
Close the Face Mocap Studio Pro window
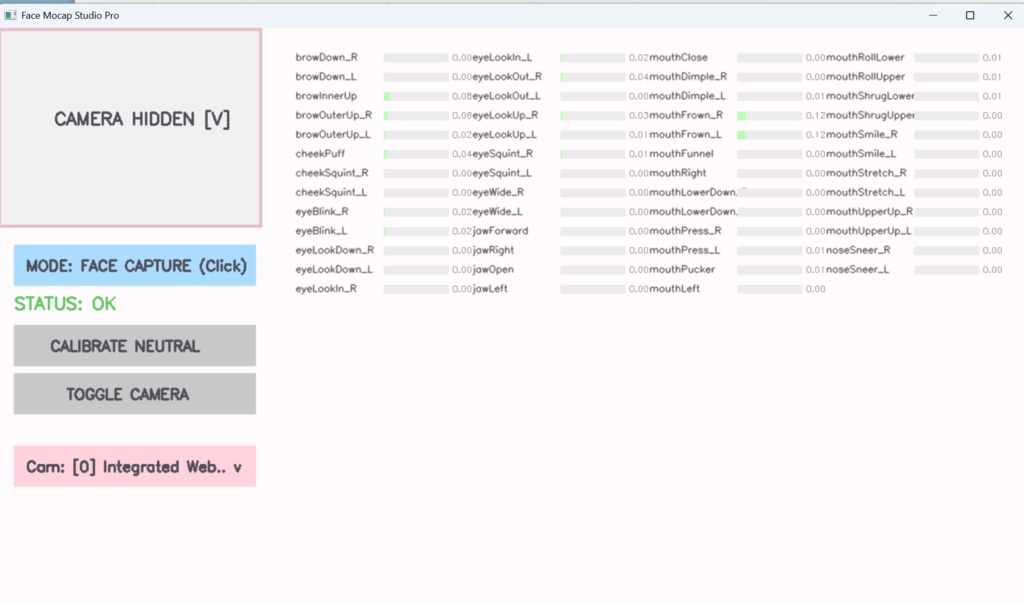pos(1007,16)
